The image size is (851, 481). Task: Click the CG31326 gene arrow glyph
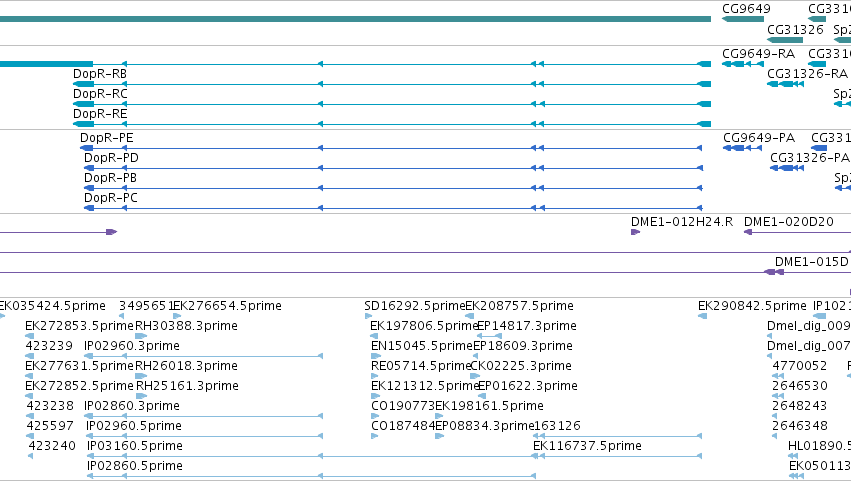tap(785, 40)
